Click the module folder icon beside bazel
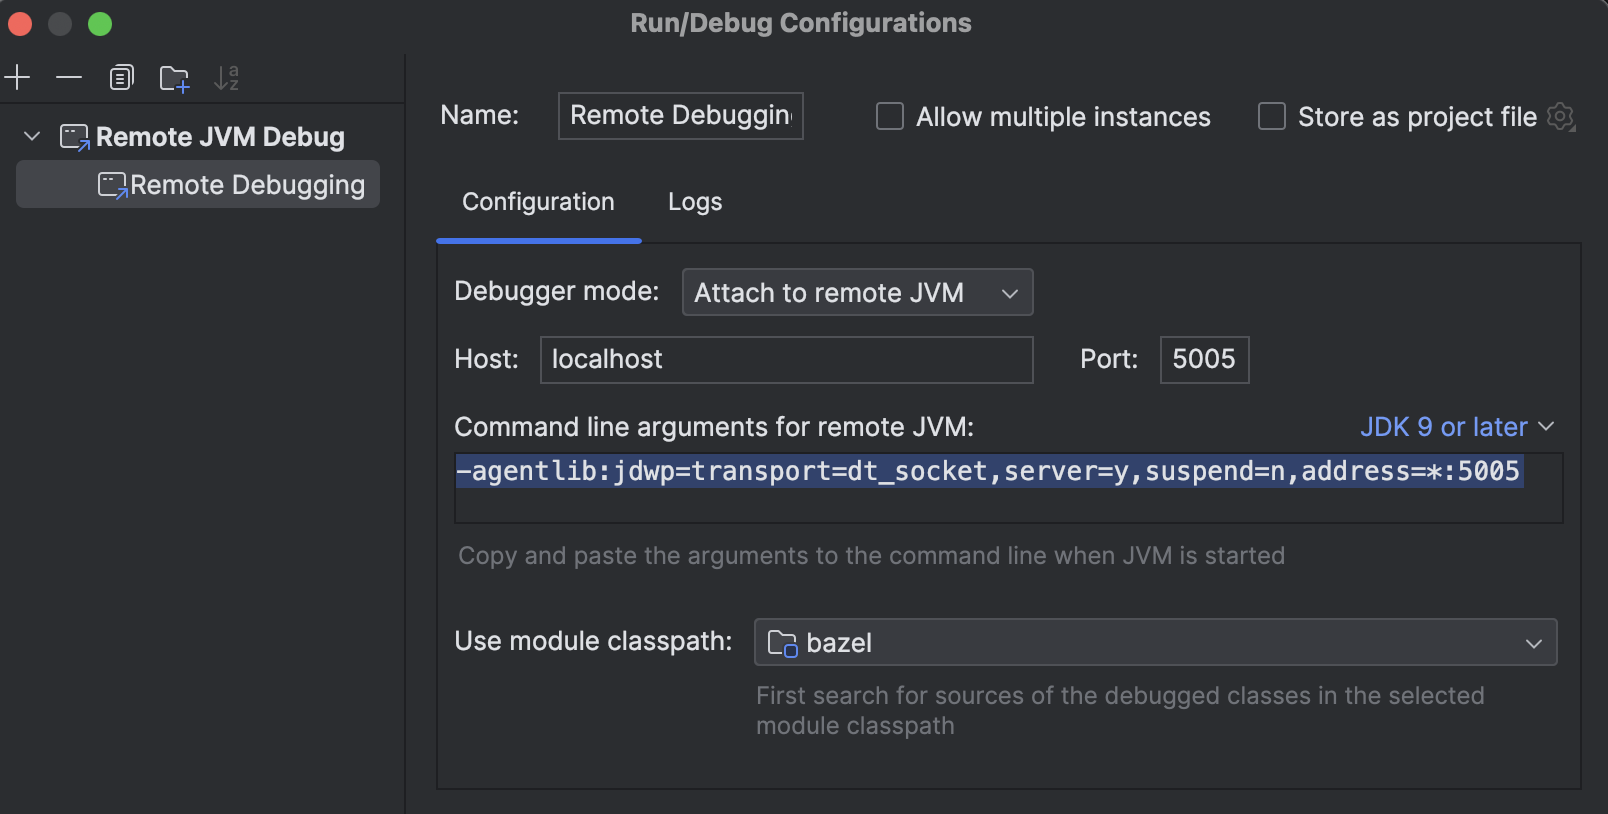Viewport: 1608px width, 814px height. [x=782, y=643]
